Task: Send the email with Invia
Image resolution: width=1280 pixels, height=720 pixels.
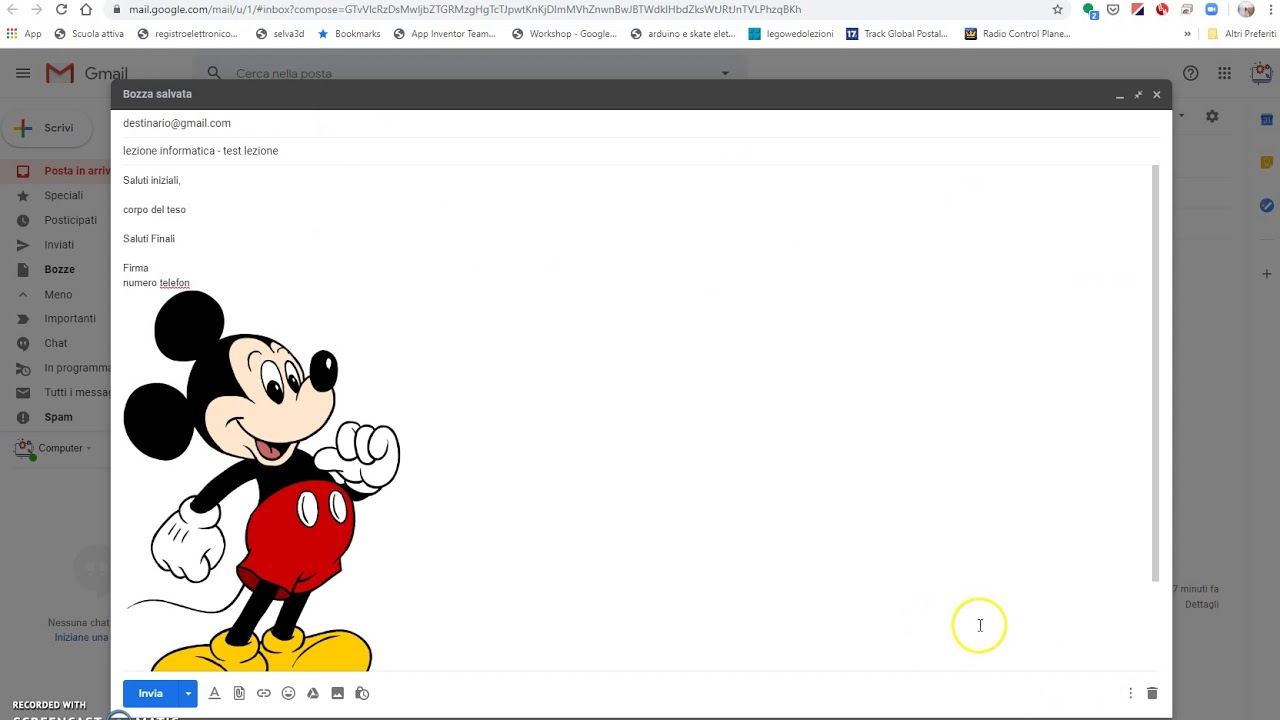Action: (x=150, y=693)
